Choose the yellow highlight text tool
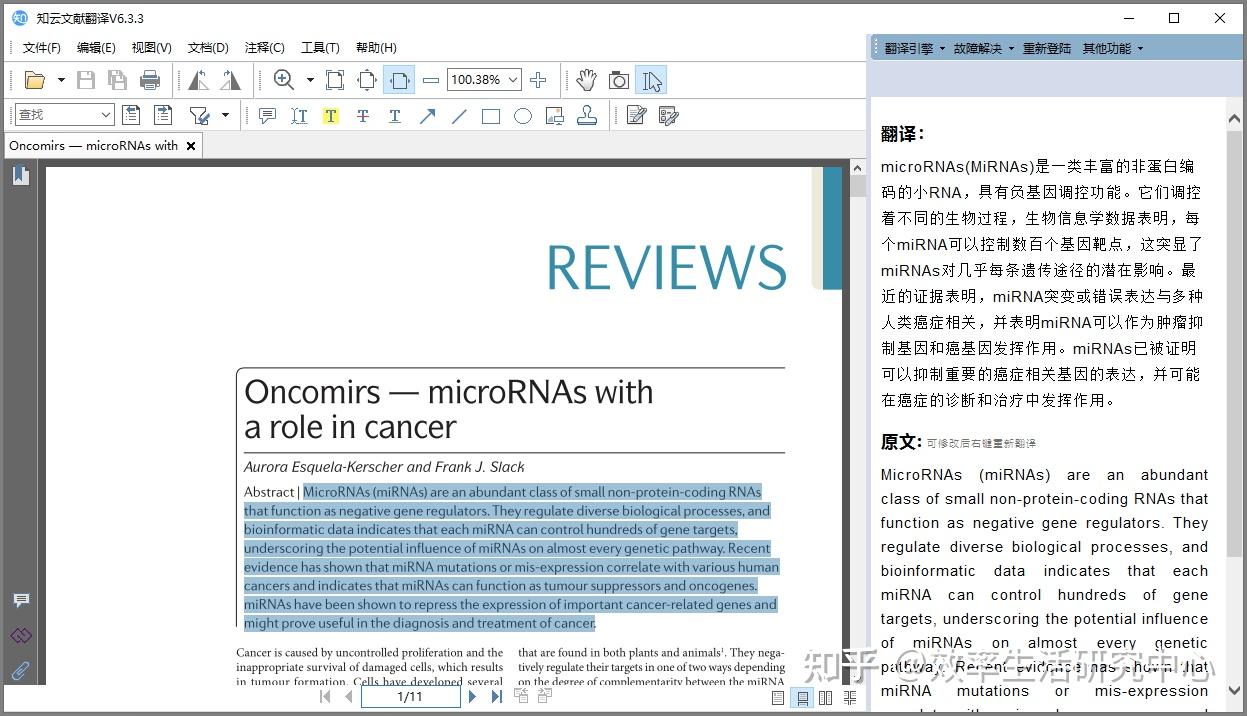Viewport: 1247px width, 716px height. [x=331, y=116]
